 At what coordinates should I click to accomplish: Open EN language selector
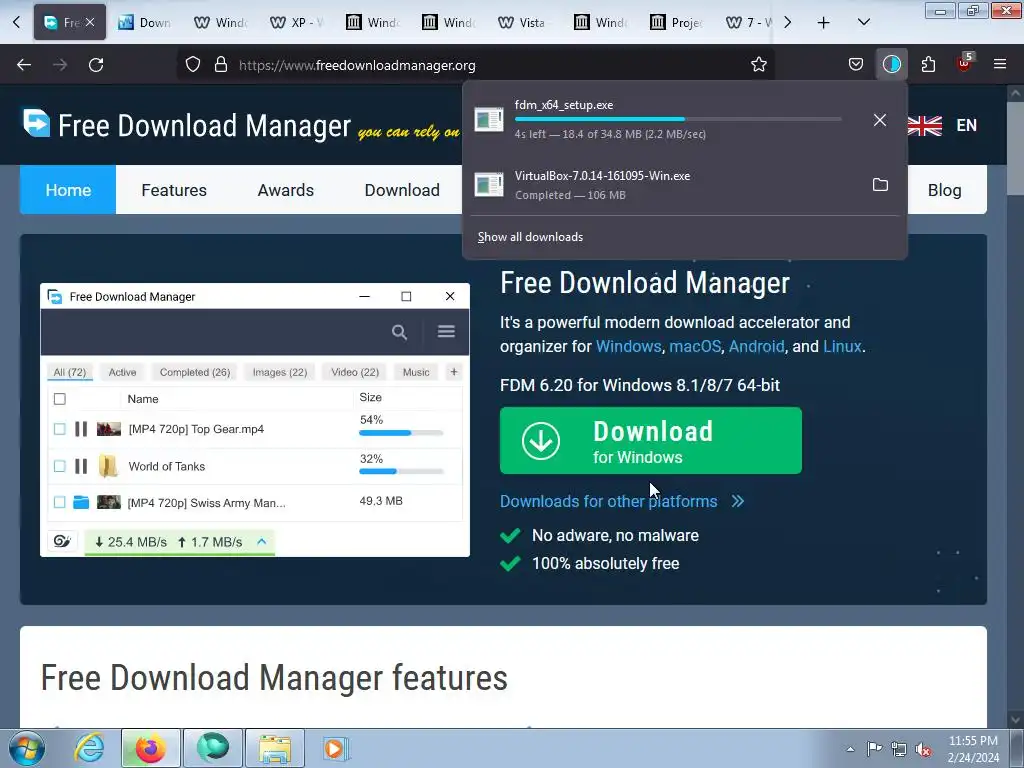[967, 125]
